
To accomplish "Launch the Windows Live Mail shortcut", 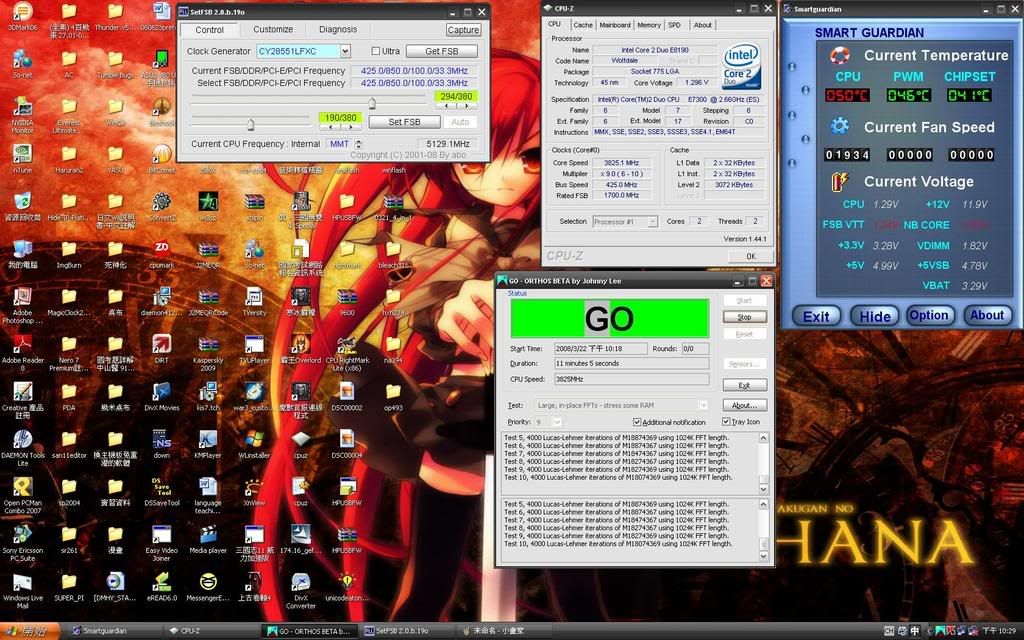I will (22, 585).
